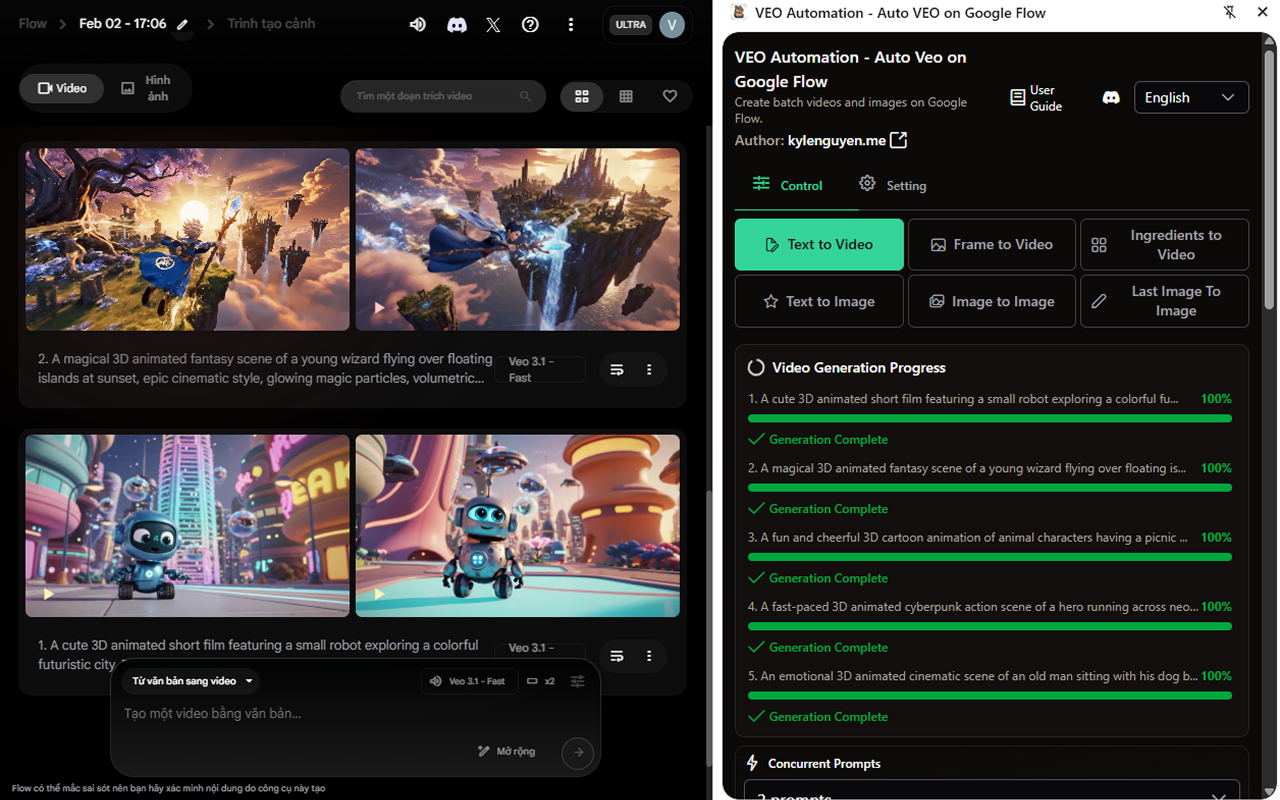Click the Trình tạo cảnh breadcrumb
The width and height of the screenshot is (1280, 800).
[x=271, y=23]
